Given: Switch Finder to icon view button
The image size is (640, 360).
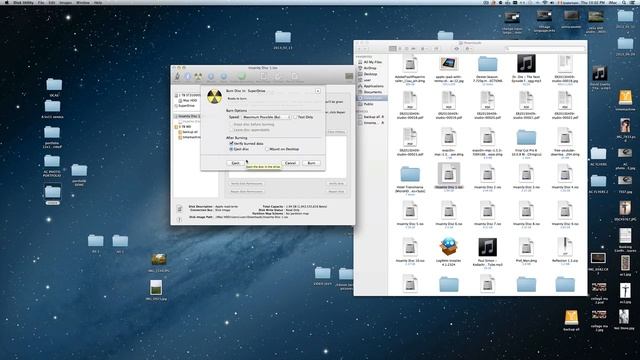Looking at the screenshot, I should (x=393, y=49).
